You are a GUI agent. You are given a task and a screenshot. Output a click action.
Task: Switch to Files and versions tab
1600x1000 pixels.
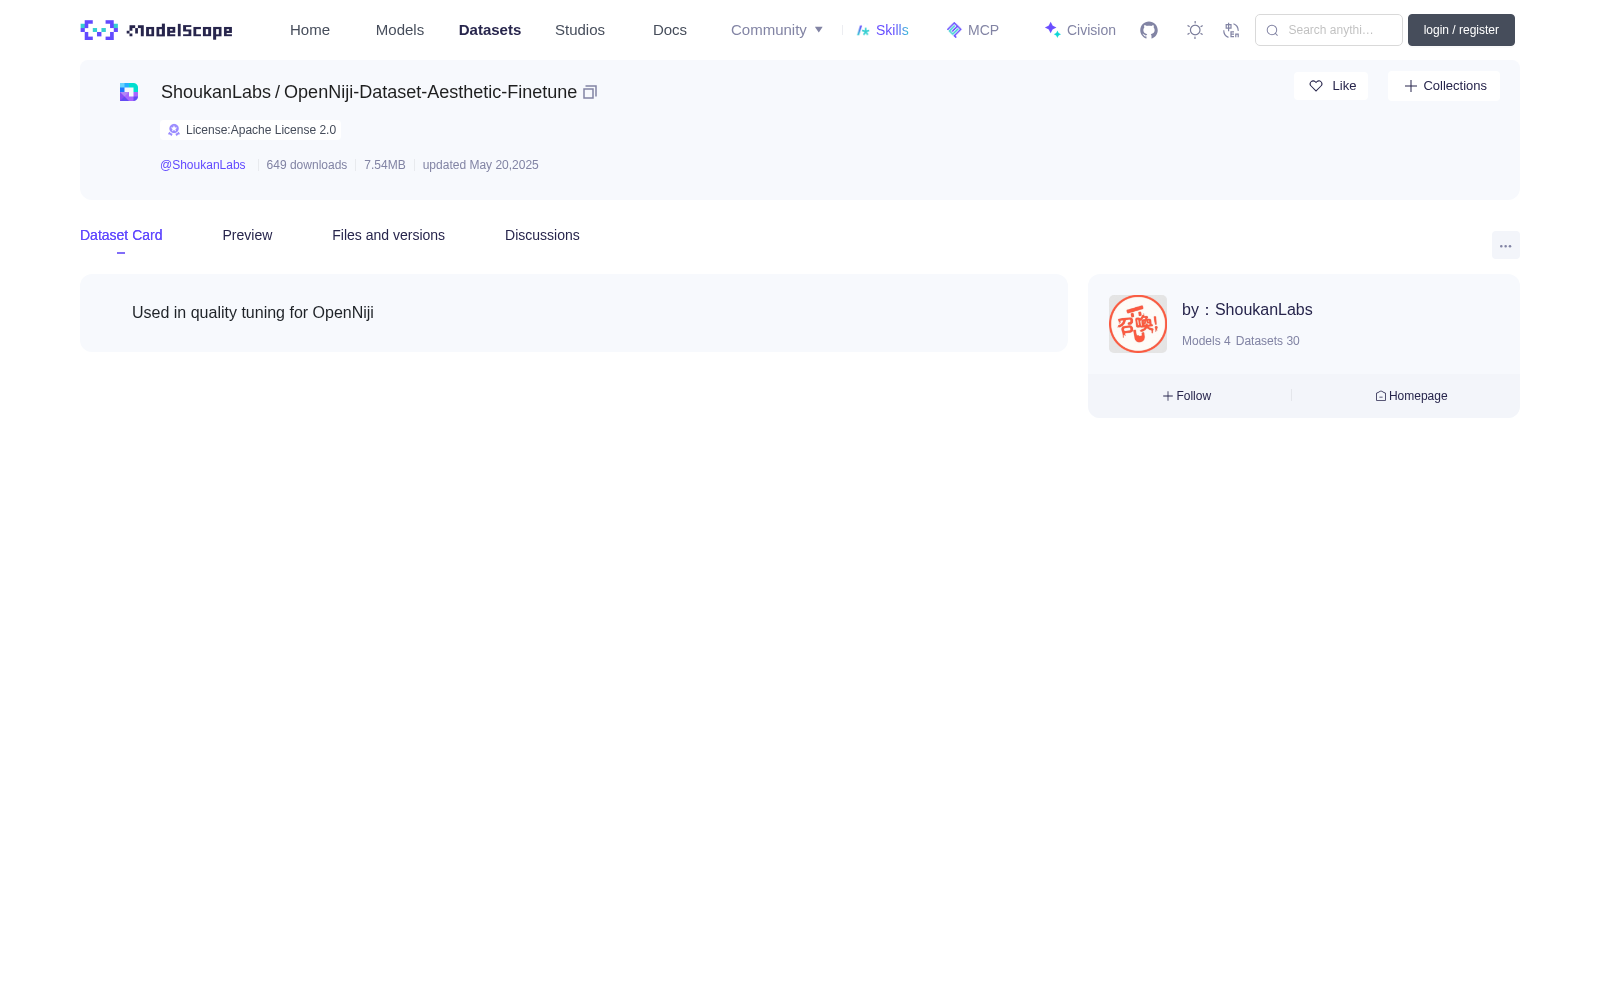tap(388, 235)
